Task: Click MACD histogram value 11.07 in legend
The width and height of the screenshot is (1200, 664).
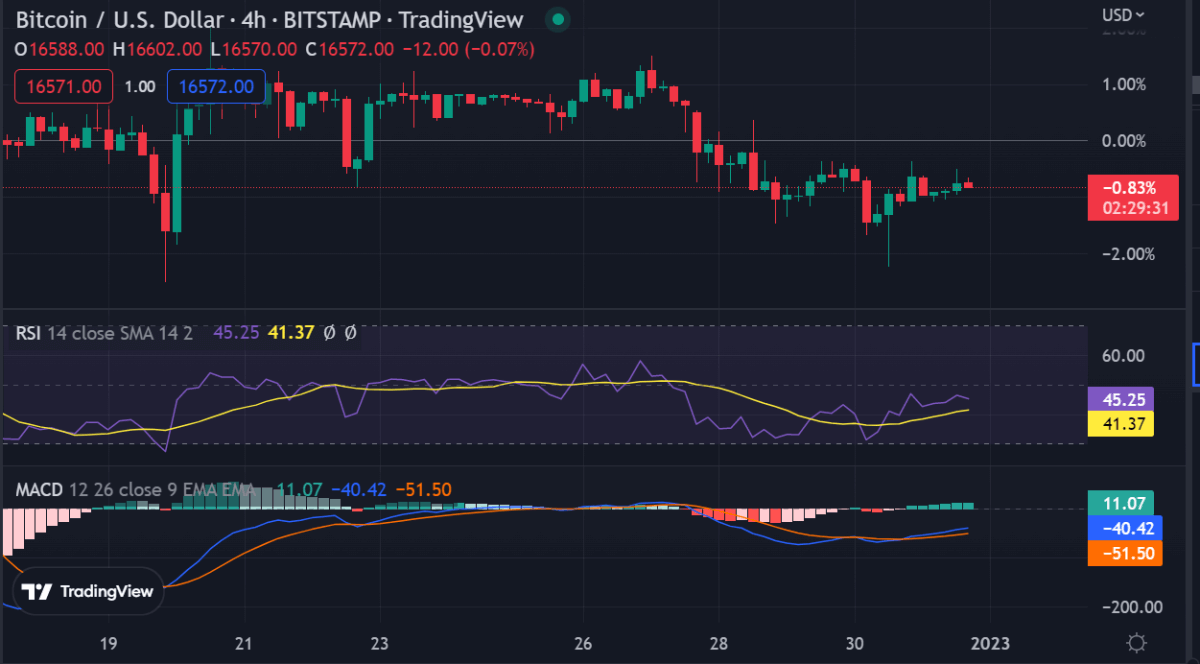Action: click(x=299, y=489)
